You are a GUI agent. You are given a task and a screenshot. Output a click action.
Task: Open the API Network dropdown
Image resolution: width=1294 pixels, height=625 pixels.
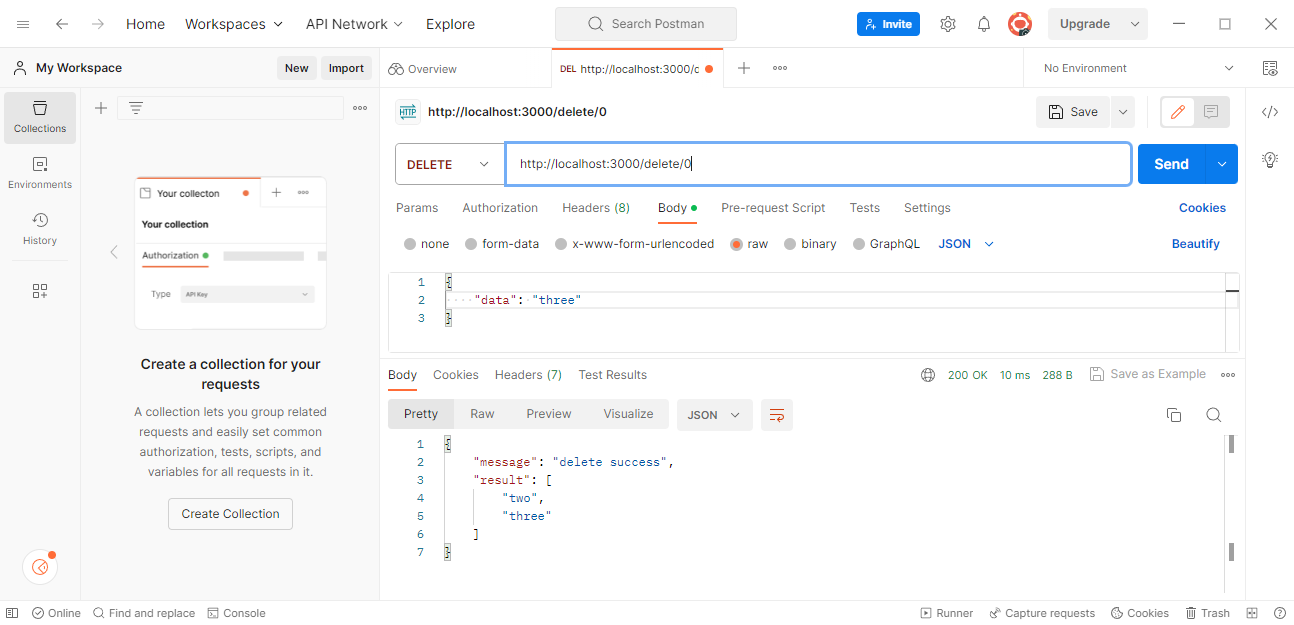click(354, 24)
